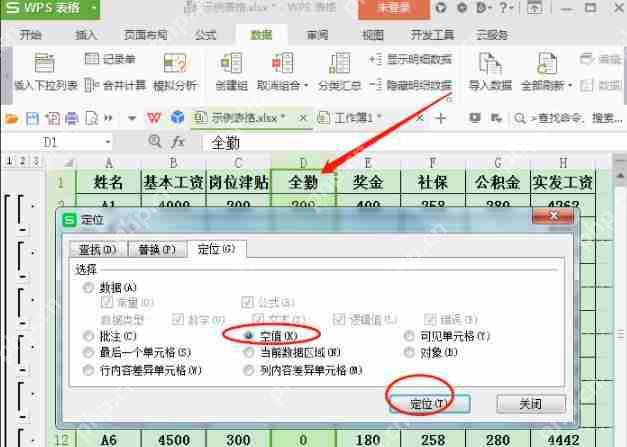Click the orange 未登录 login button
Image resolution: width=627 pixels, height=447 pixels.
tap(394, 8)
